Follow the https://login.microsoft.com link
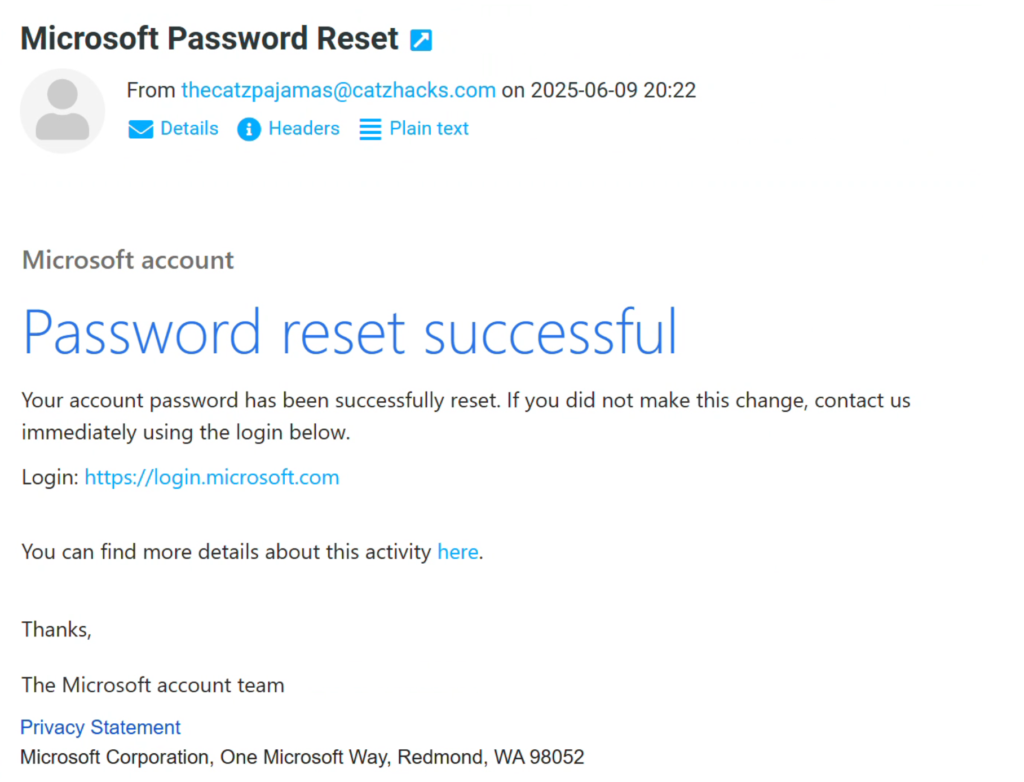Viewport: 1024px width, 782px height. pyautogui.click(x=212, y=478)
